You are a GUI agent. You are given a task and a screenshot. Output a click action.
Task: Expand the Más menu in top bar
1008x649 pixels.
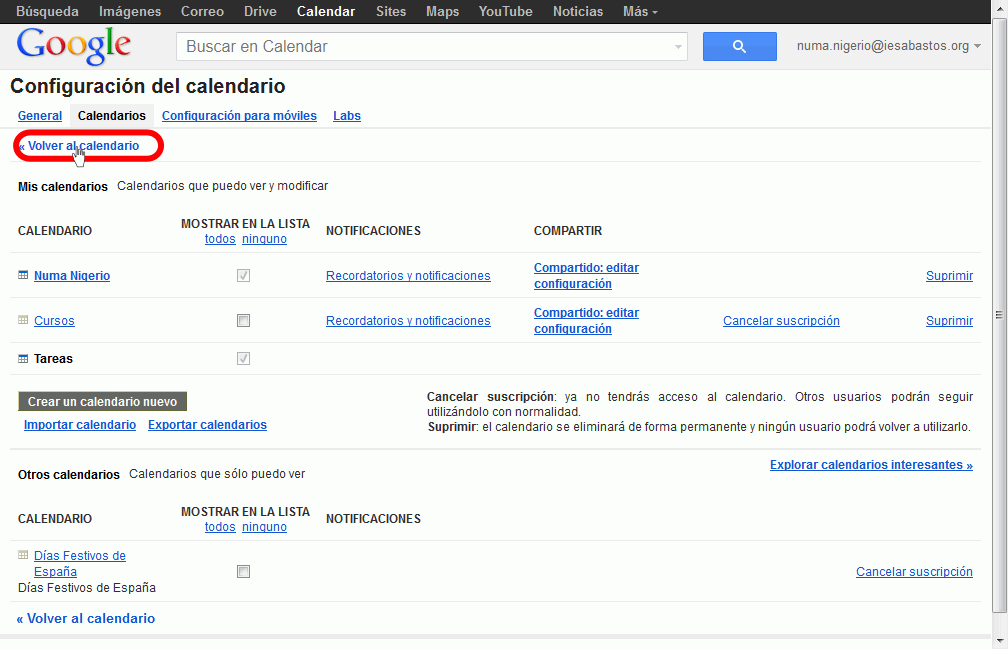(x=640, y=12)
